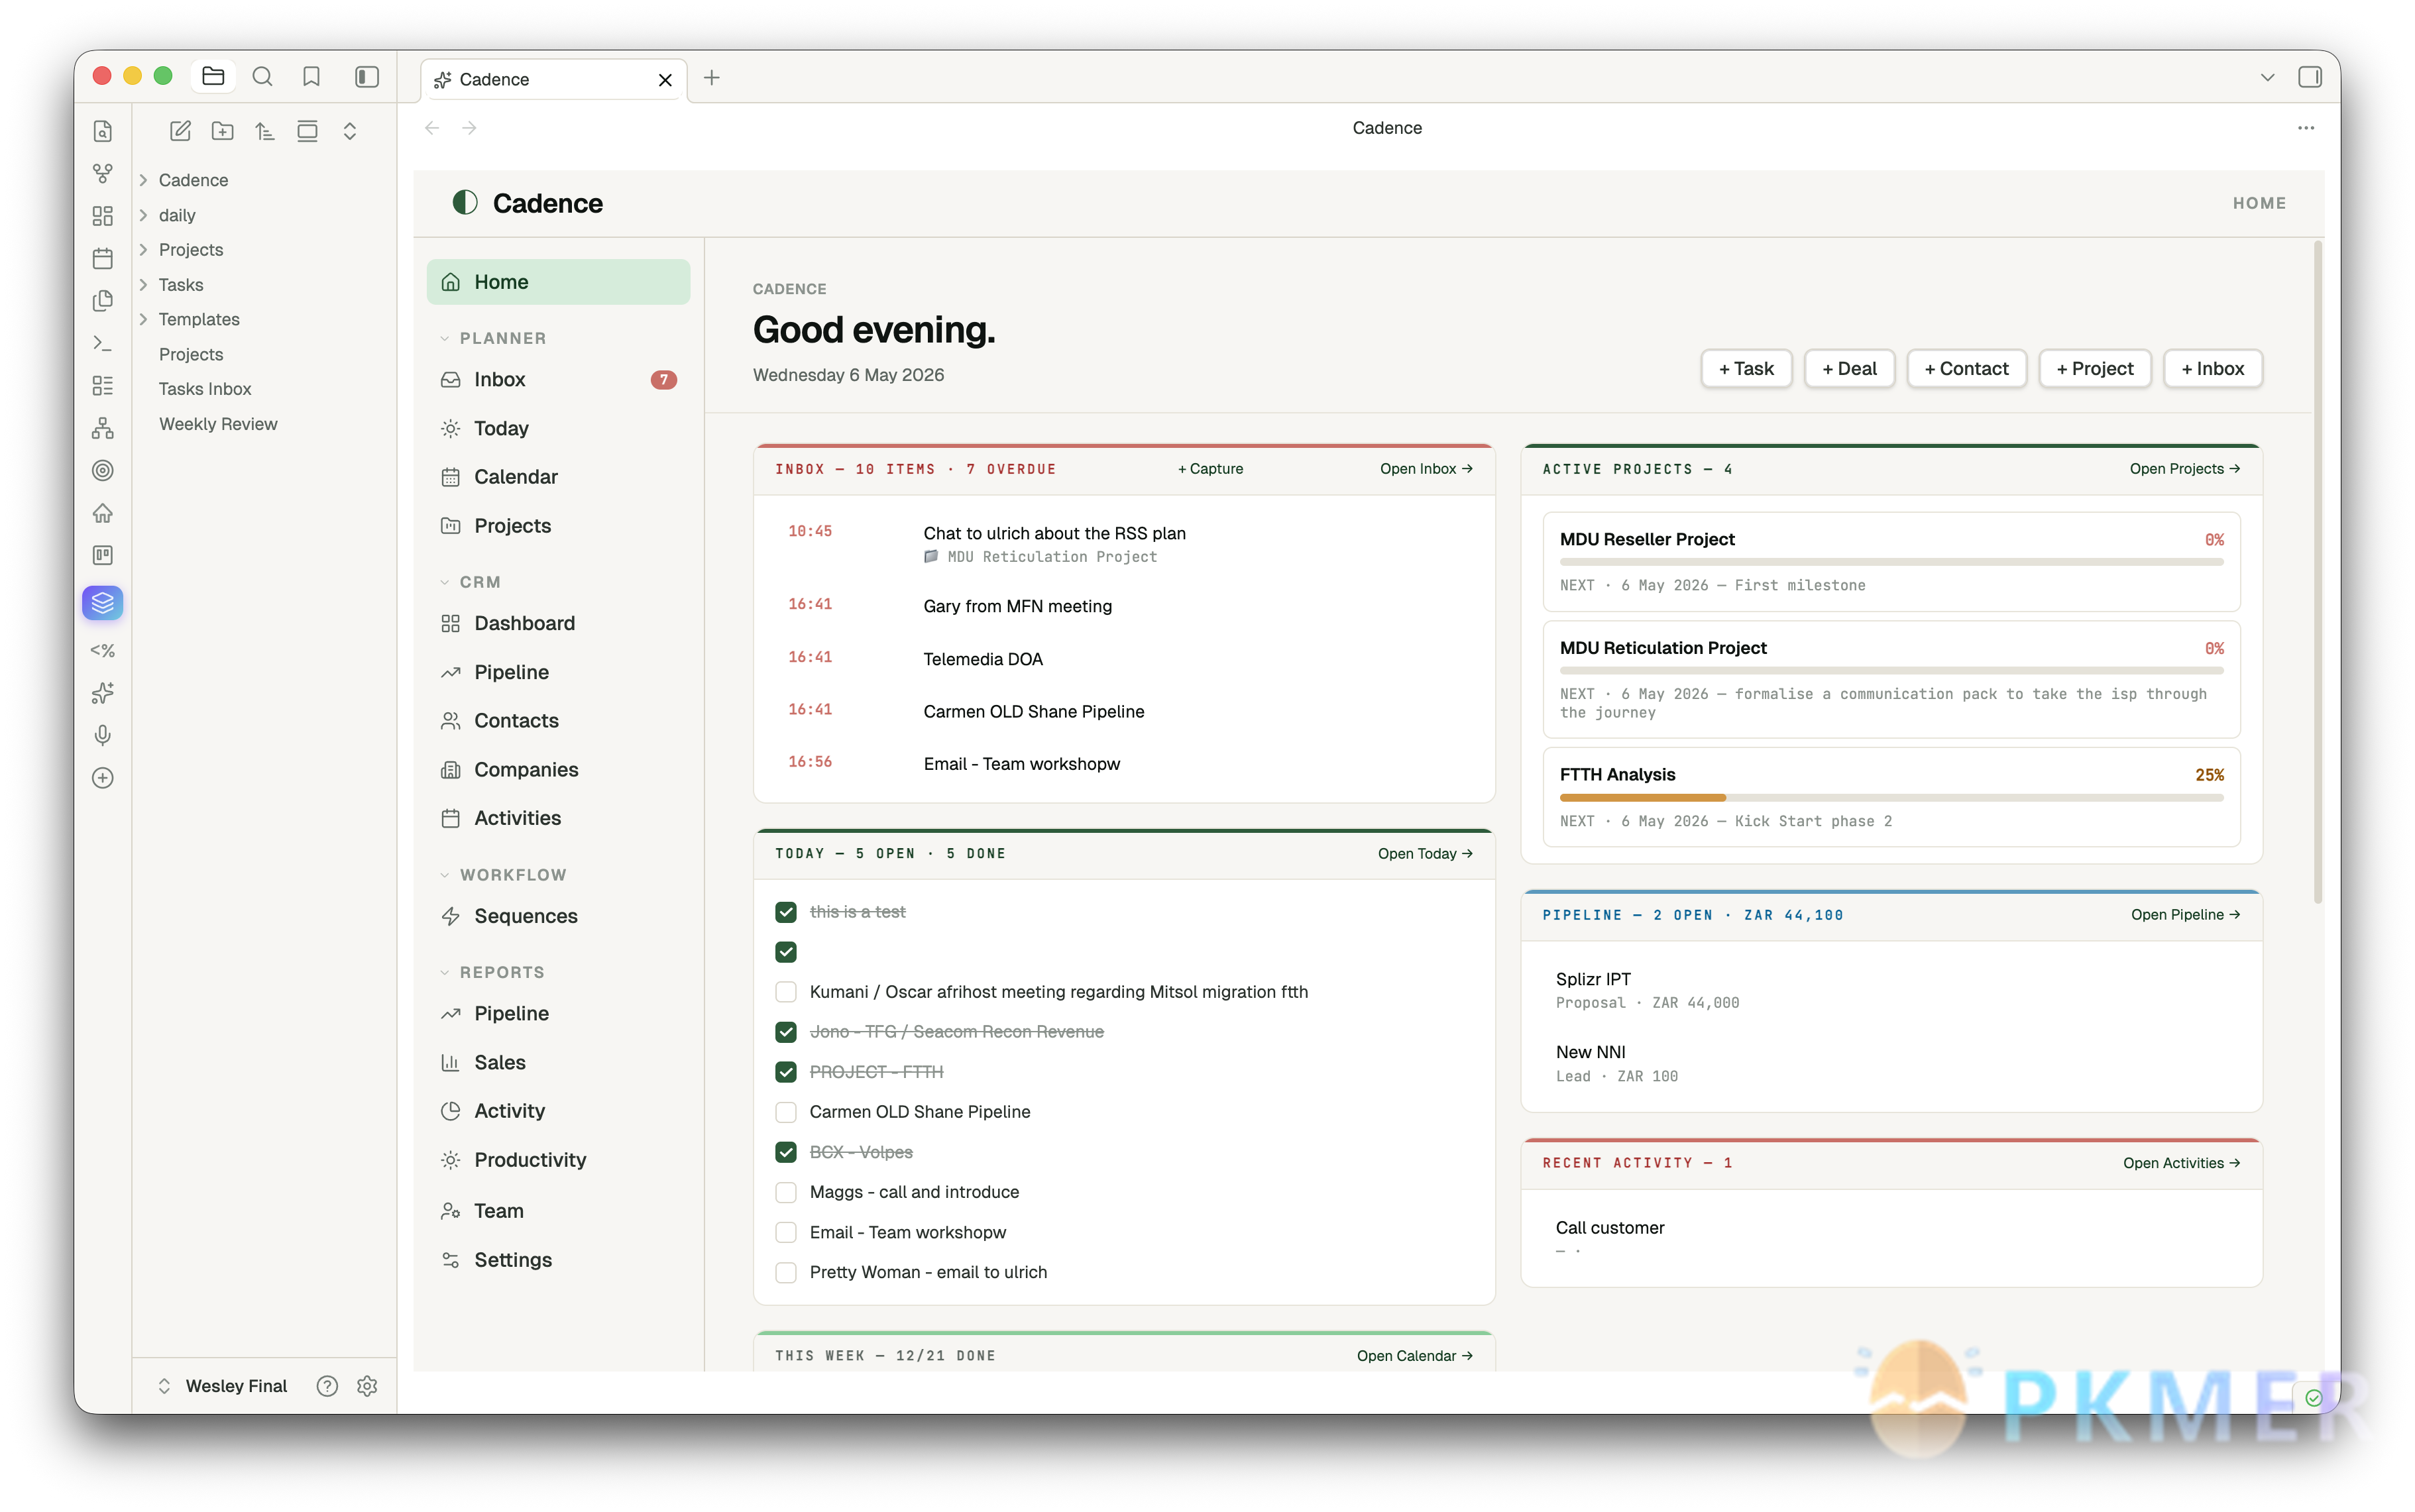The height and width of the screenshot is (1512, 2415).
Task: Open graph view ribbon icon
Action: pyautogui.click(x=102, y=174)
